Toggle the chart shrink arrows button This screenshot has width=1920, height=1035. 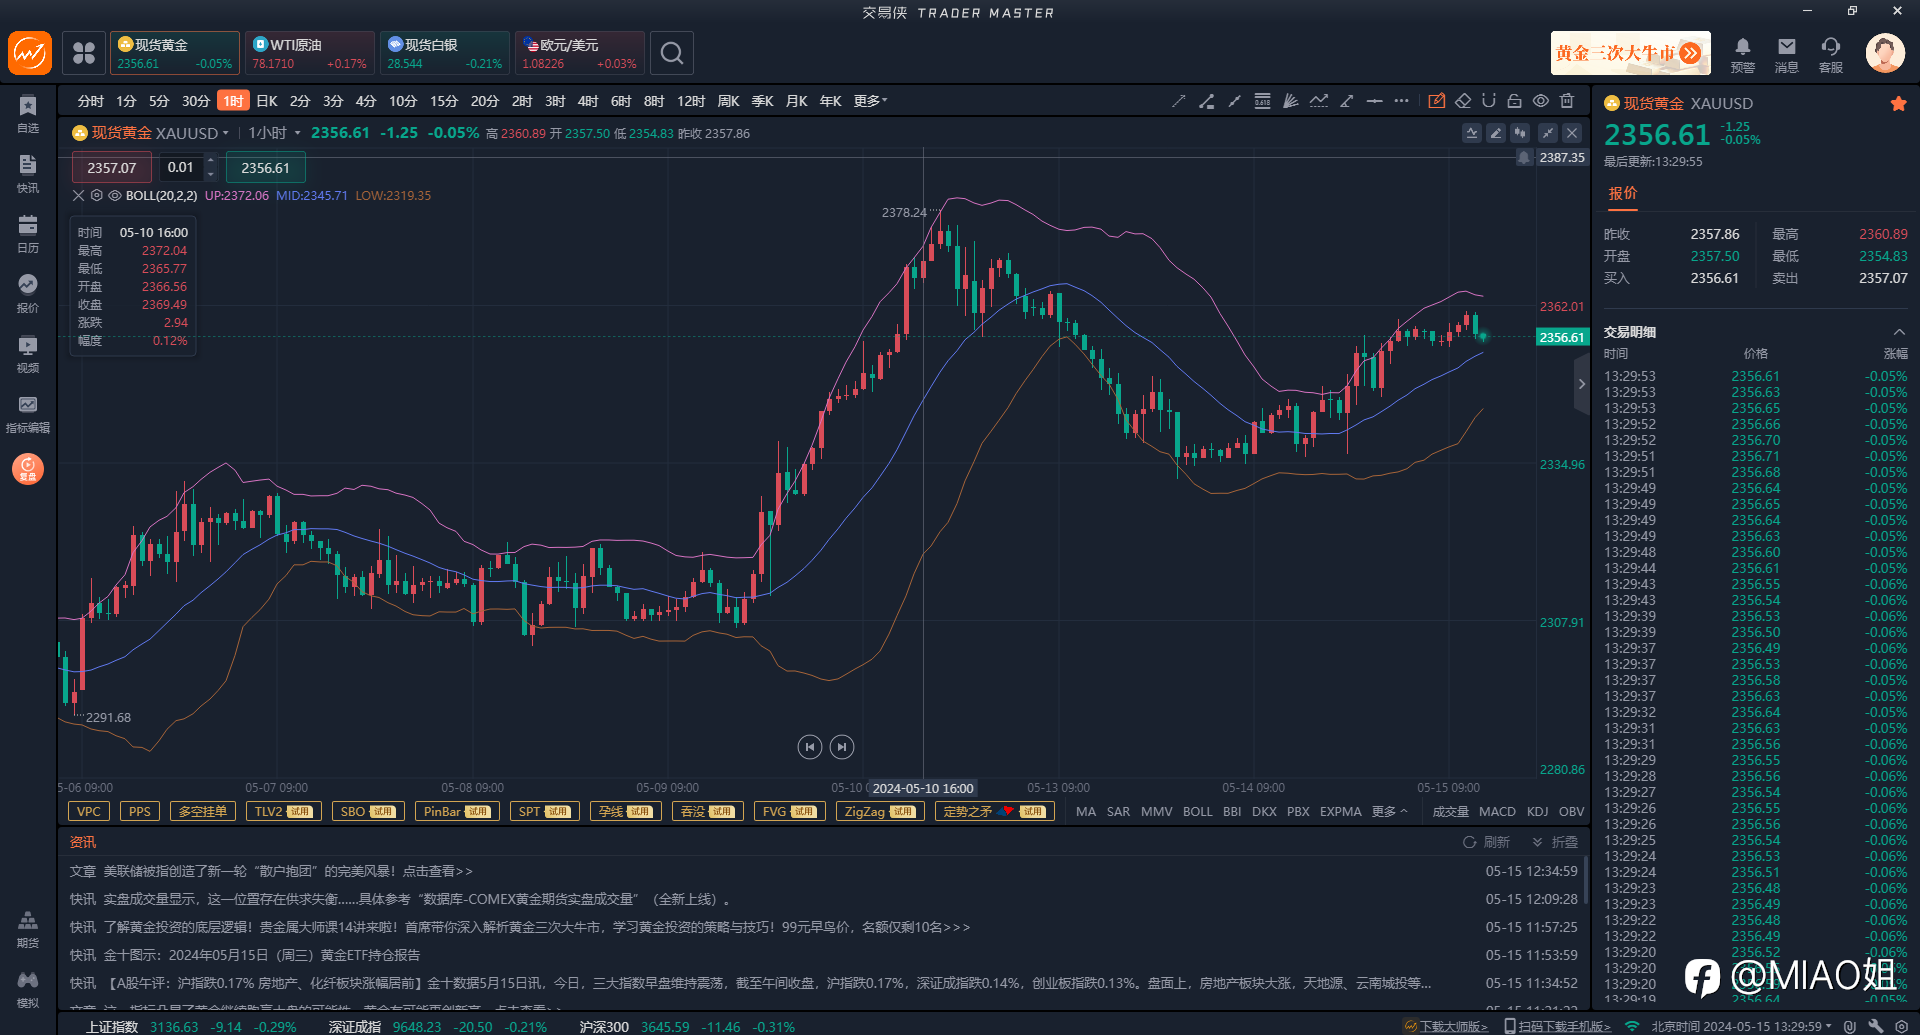1547,133
